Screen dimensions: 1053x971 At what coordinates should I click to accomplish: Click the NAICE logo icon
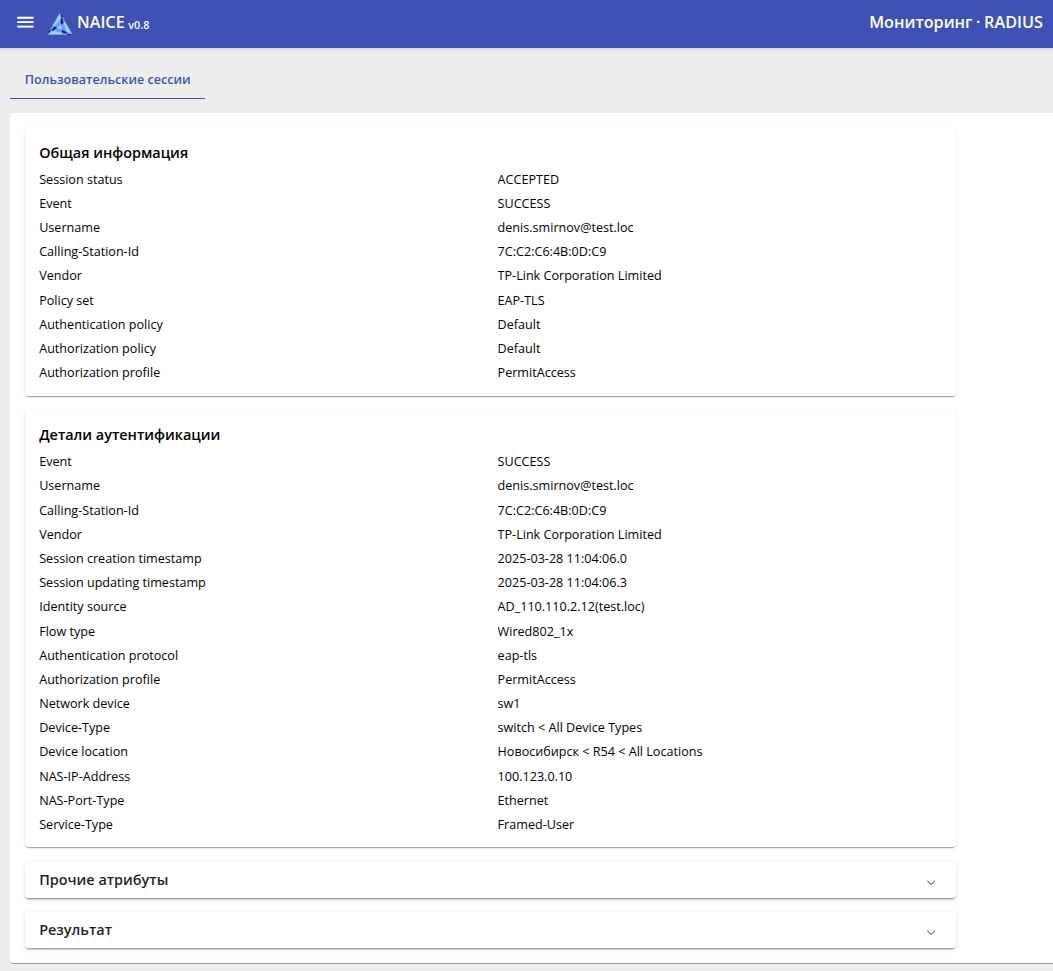click(x=60, y=24)
